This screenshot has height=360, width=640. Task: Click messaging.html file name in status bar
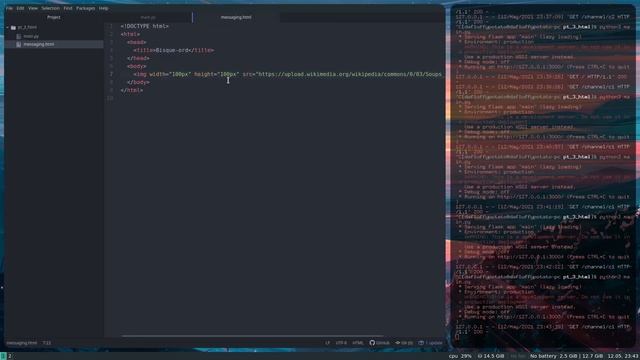[x=22, y=343]
